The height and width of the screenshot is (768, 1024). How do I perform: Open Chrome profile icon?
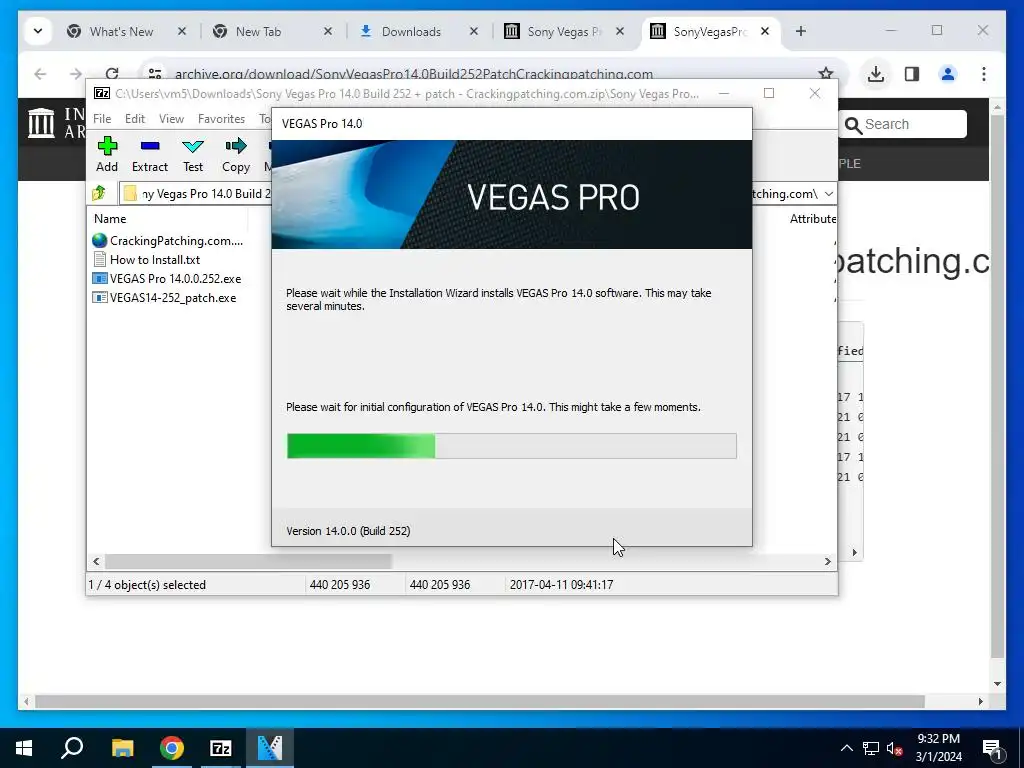click(948, 74)
